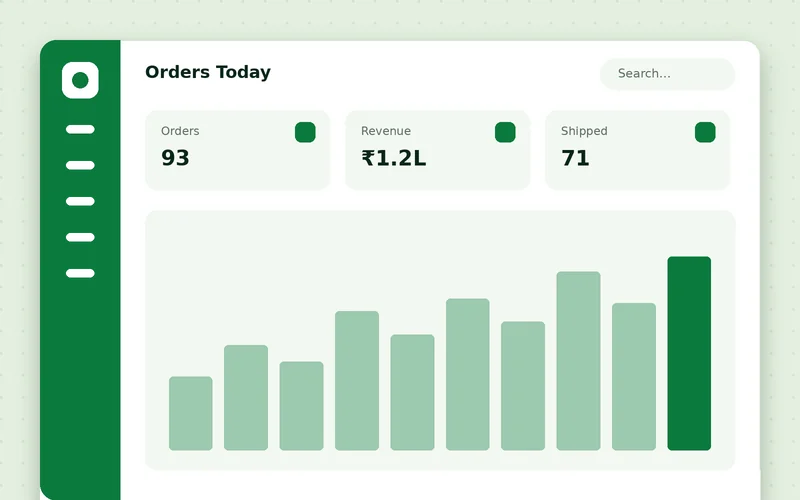Select the seventh bar in the chart

click(523, 386)
